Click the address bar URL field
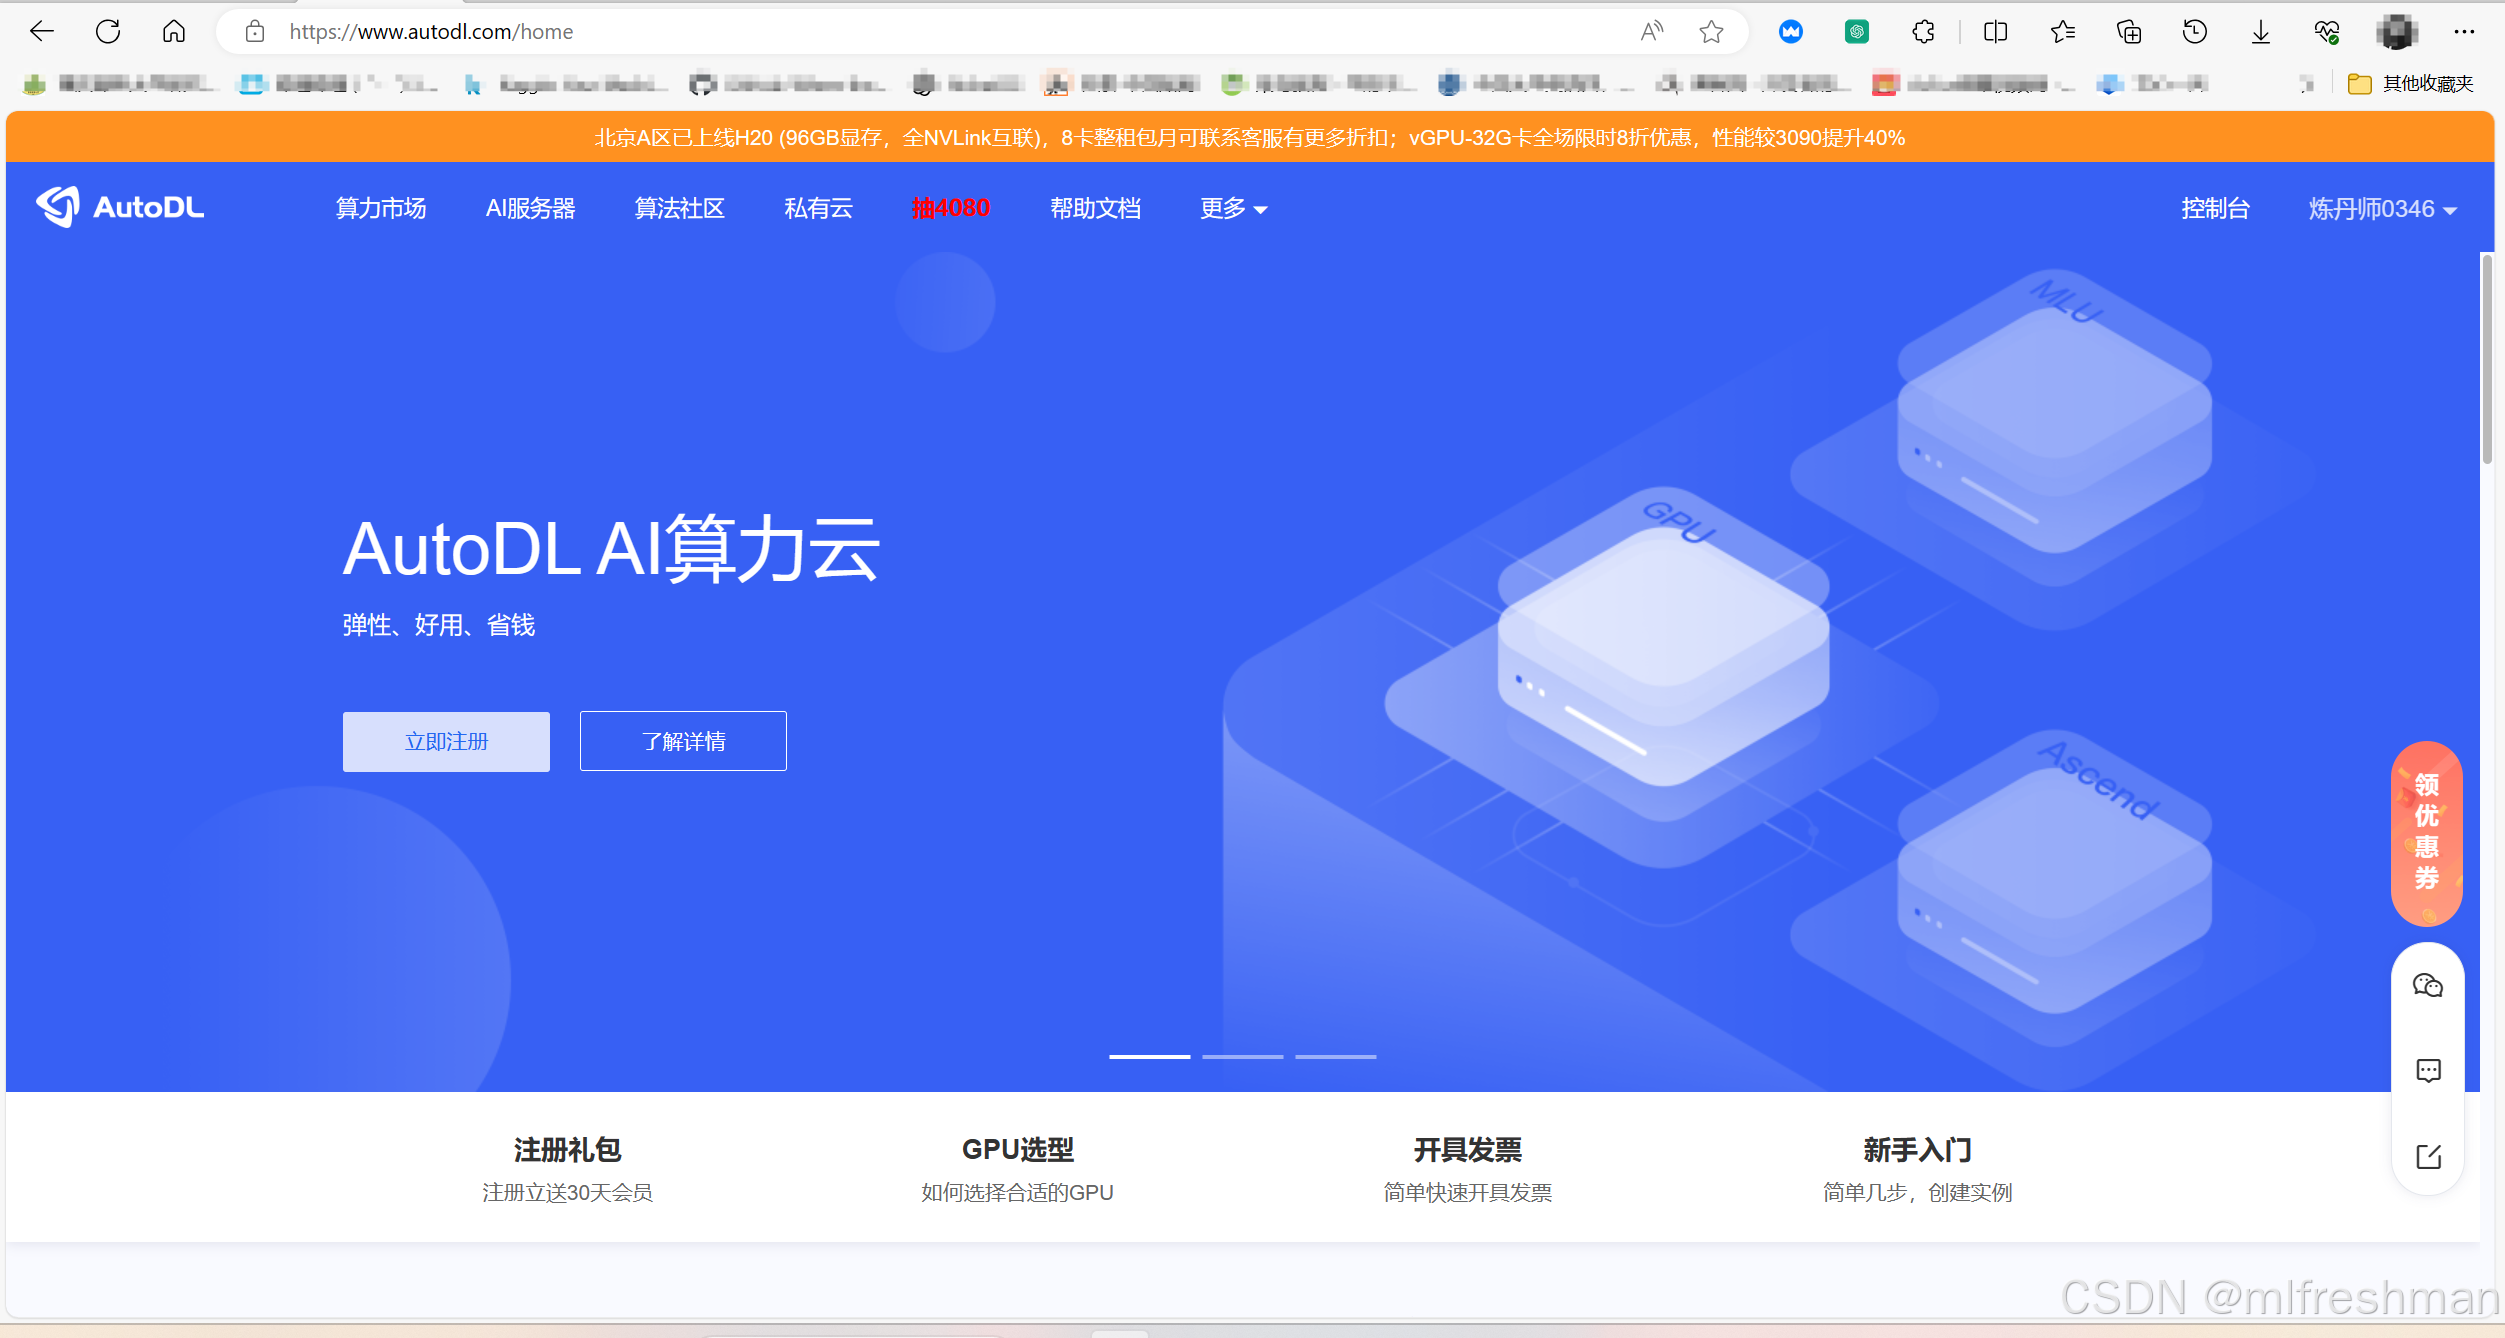 [x=900, y=32]
